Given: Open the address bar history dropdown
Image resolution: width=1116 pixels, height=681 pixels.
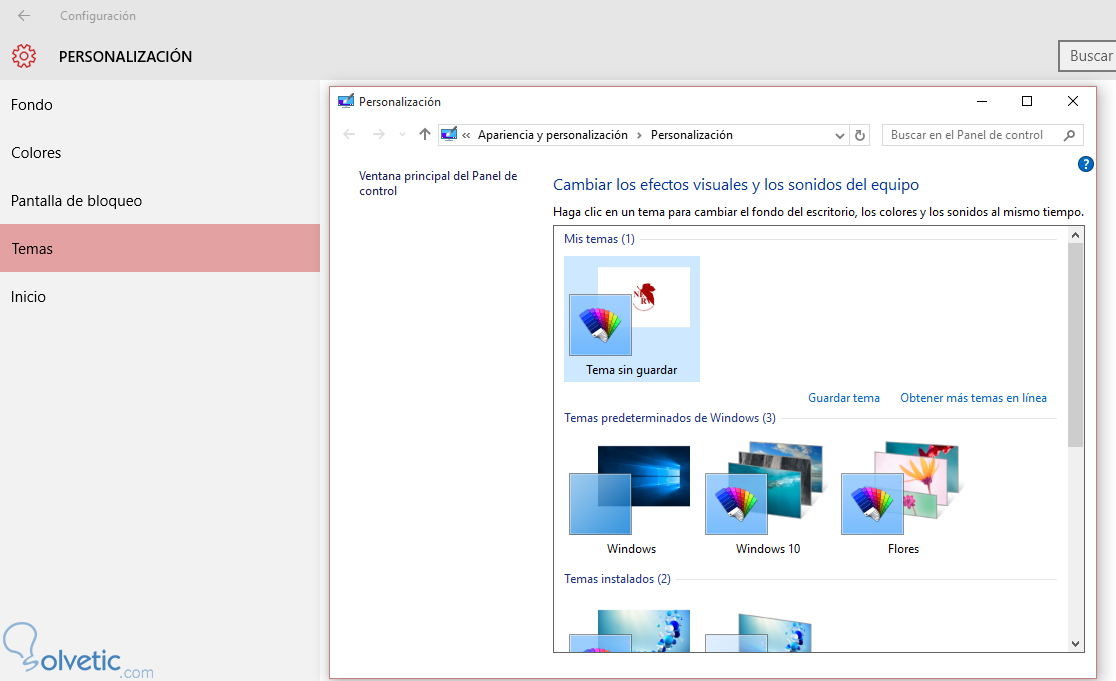Looking at the screenshot, I should click(839, 135).
